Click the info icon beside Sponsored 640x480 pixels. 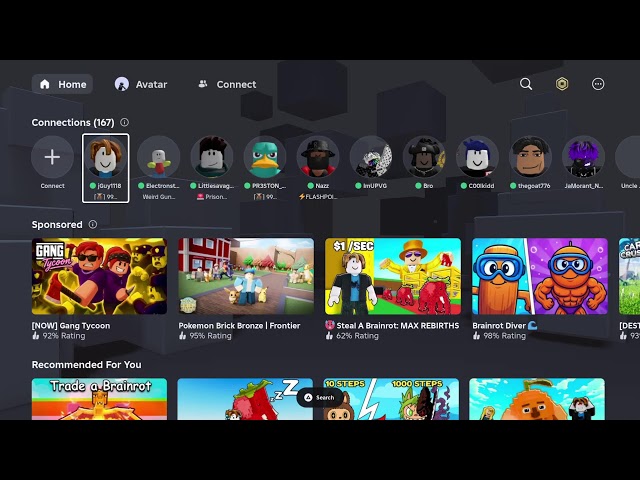click(x=94, y=225)
